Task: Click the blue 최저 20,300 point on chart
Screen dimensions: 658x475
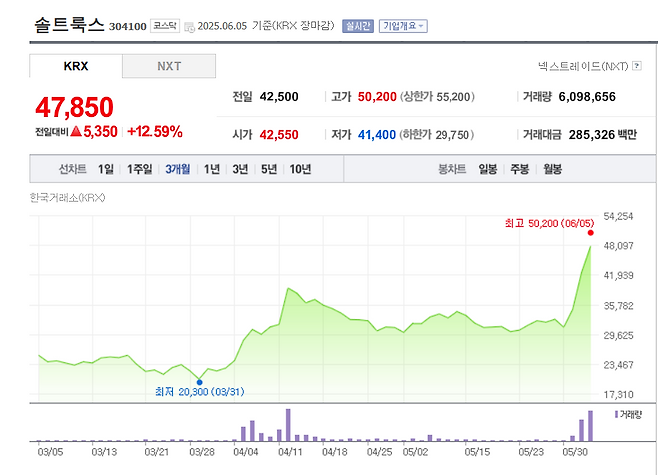Action: [x=199, y=381]
